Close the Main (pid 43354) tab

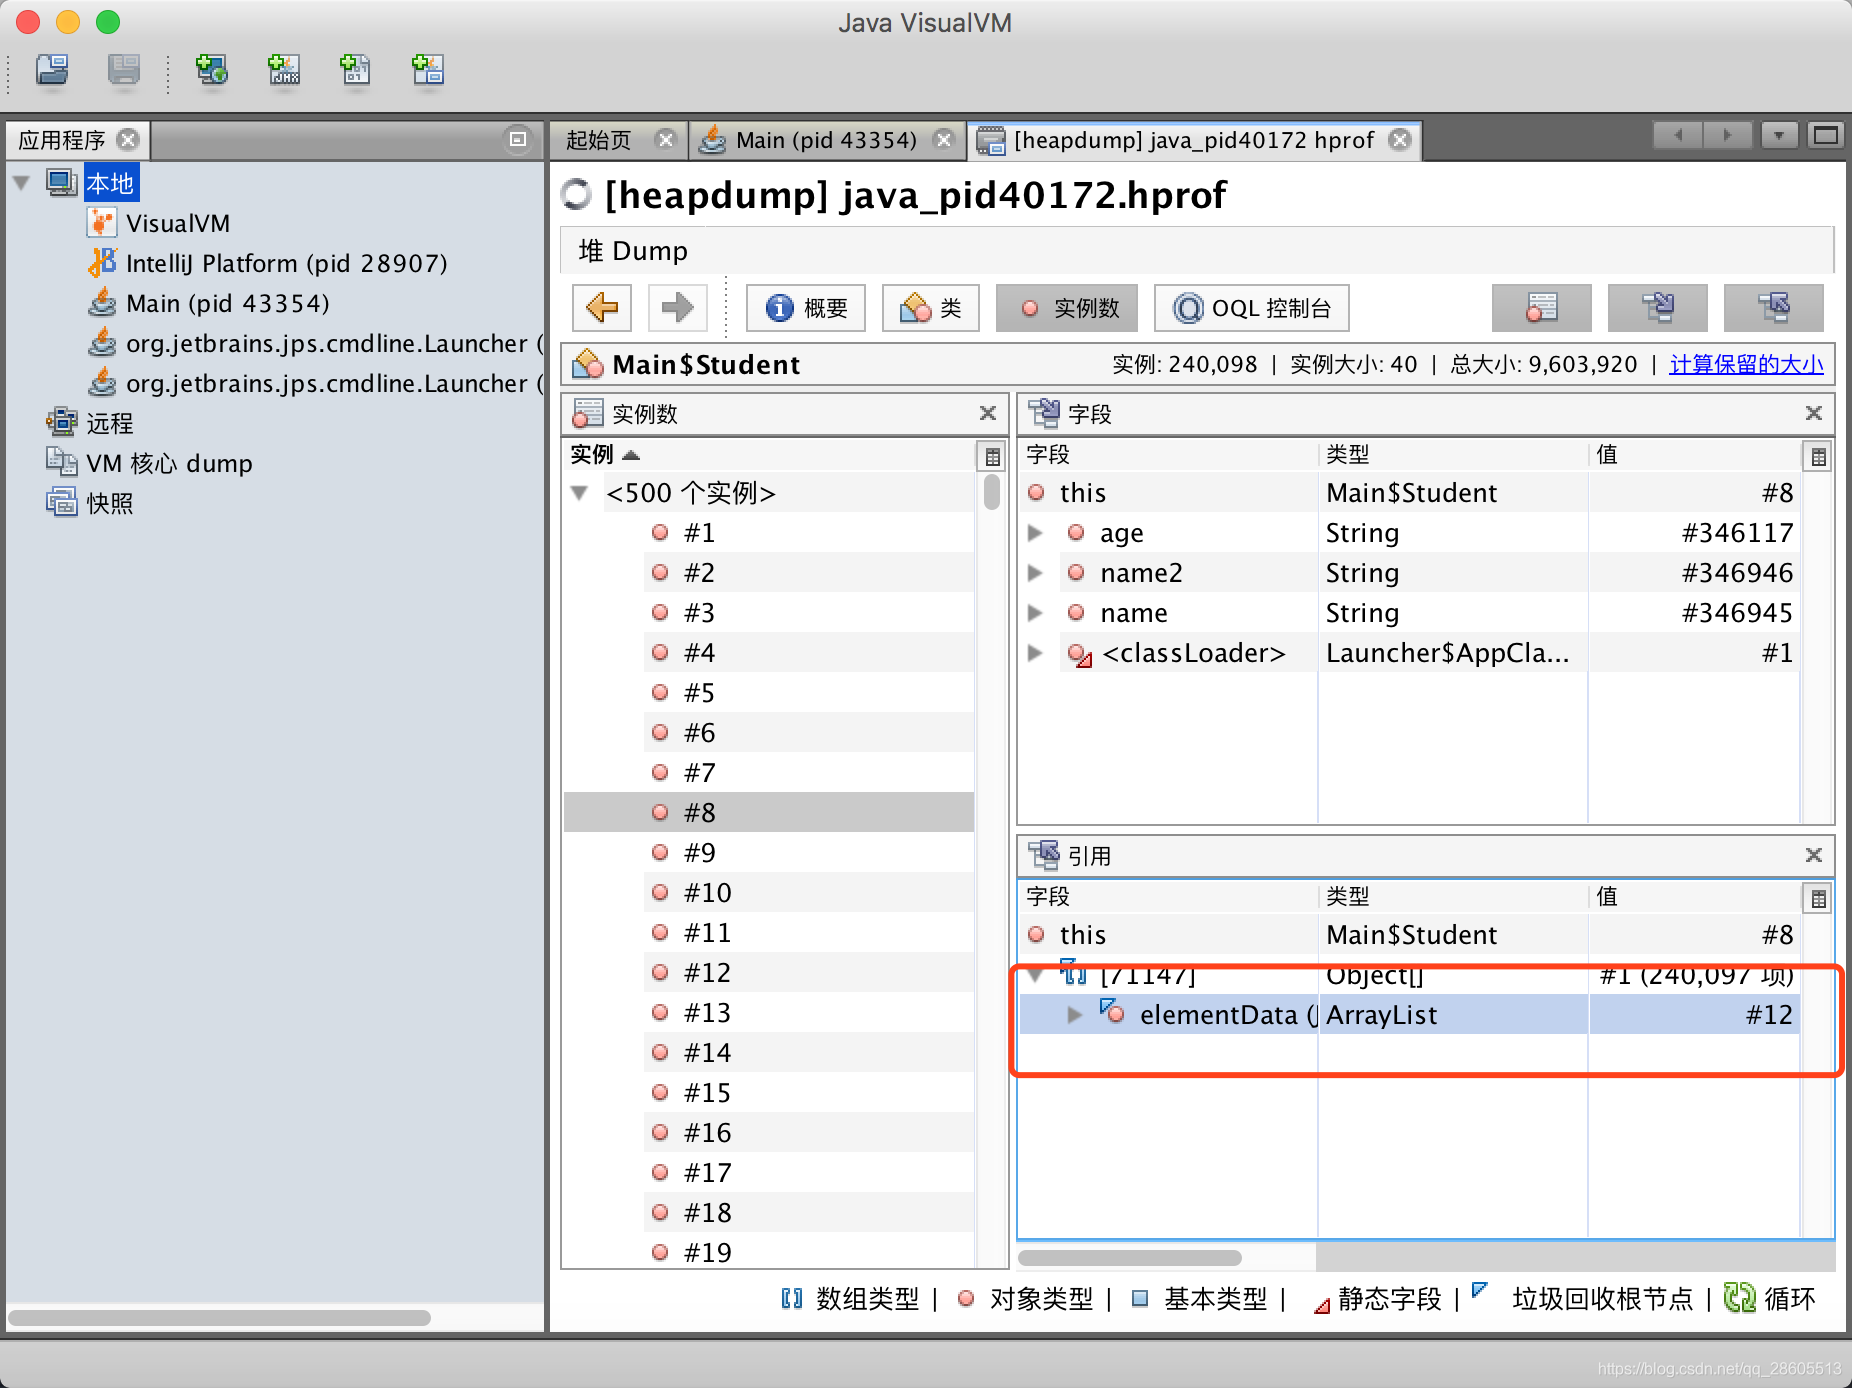coord(943,140)
